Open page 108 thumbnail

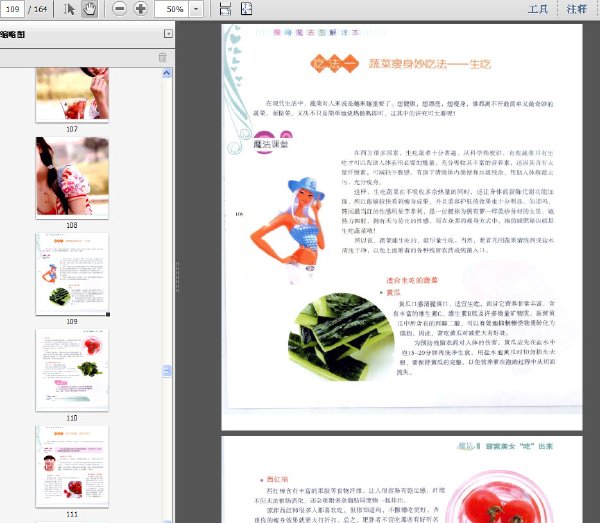72,178
